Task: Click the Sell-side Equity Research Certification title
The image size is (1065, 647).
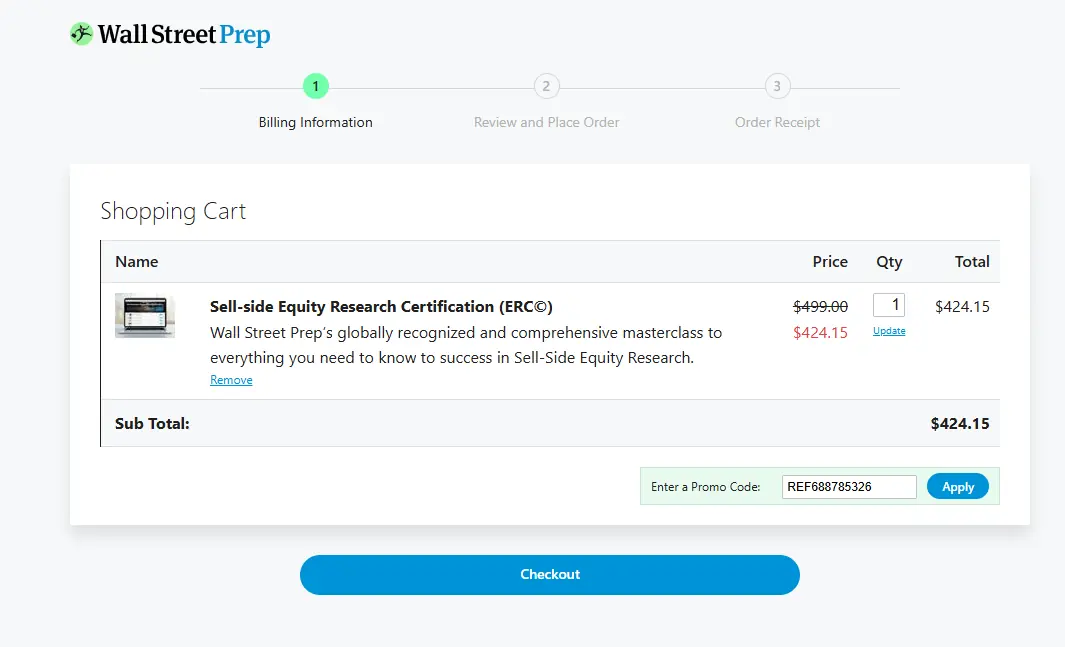Action: (381, 307)
